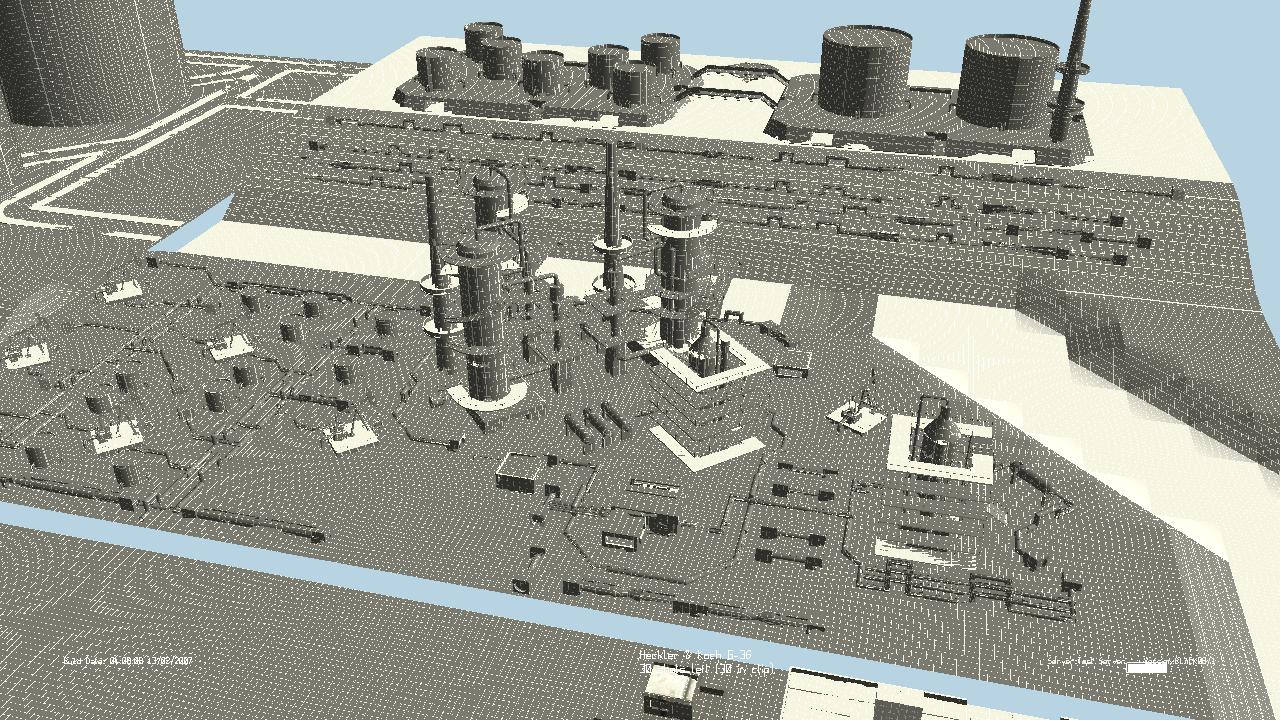Select the huge cylindrical tank at top-left corner
Viewport: 1280px width, 720px height.
coord(92,60)
